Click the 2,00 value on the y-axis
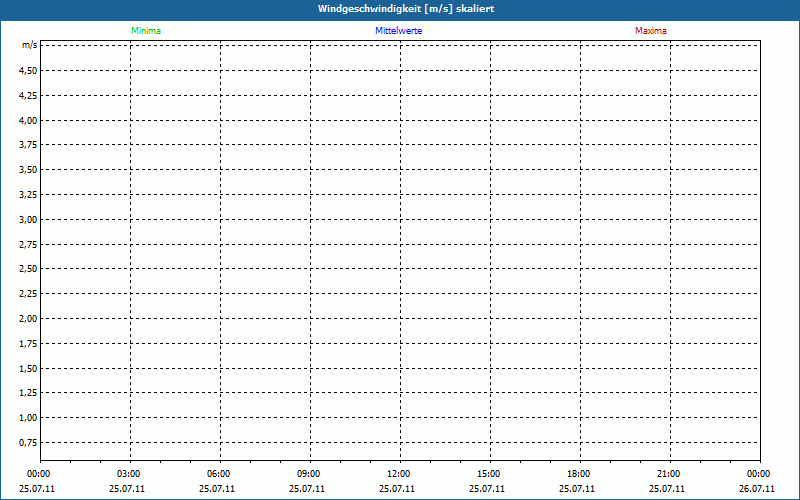The image size is (800, 500). [28, 318]
